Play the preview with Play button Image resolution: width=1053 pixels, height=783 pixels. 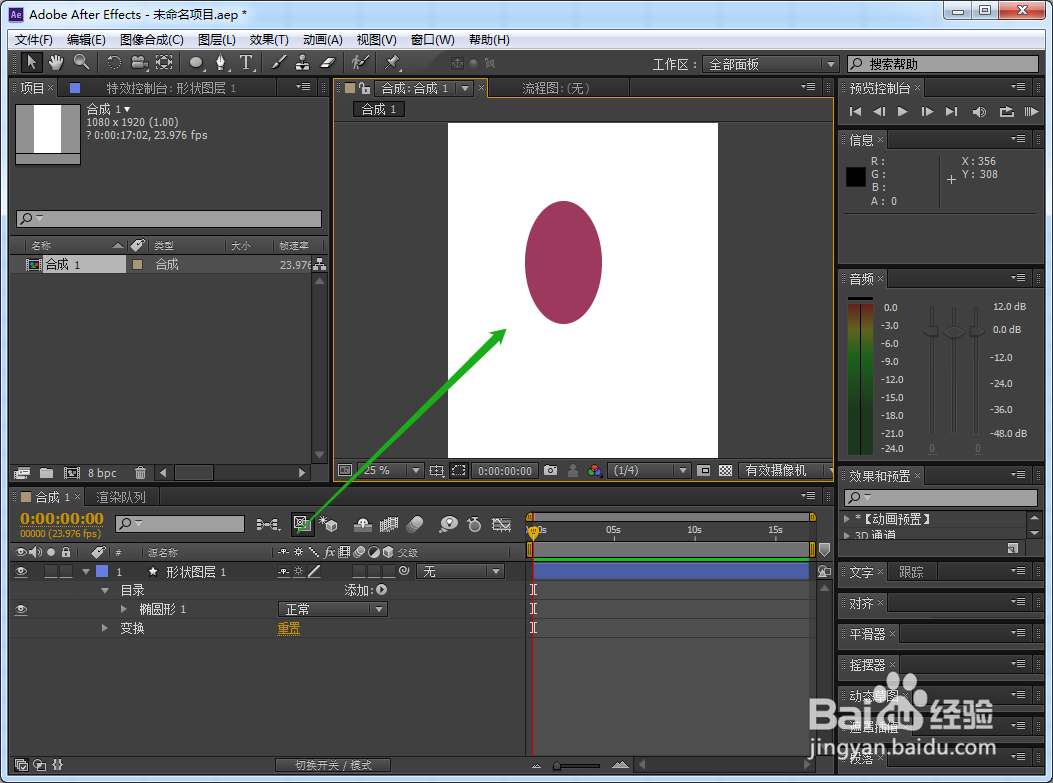[903, 111]
